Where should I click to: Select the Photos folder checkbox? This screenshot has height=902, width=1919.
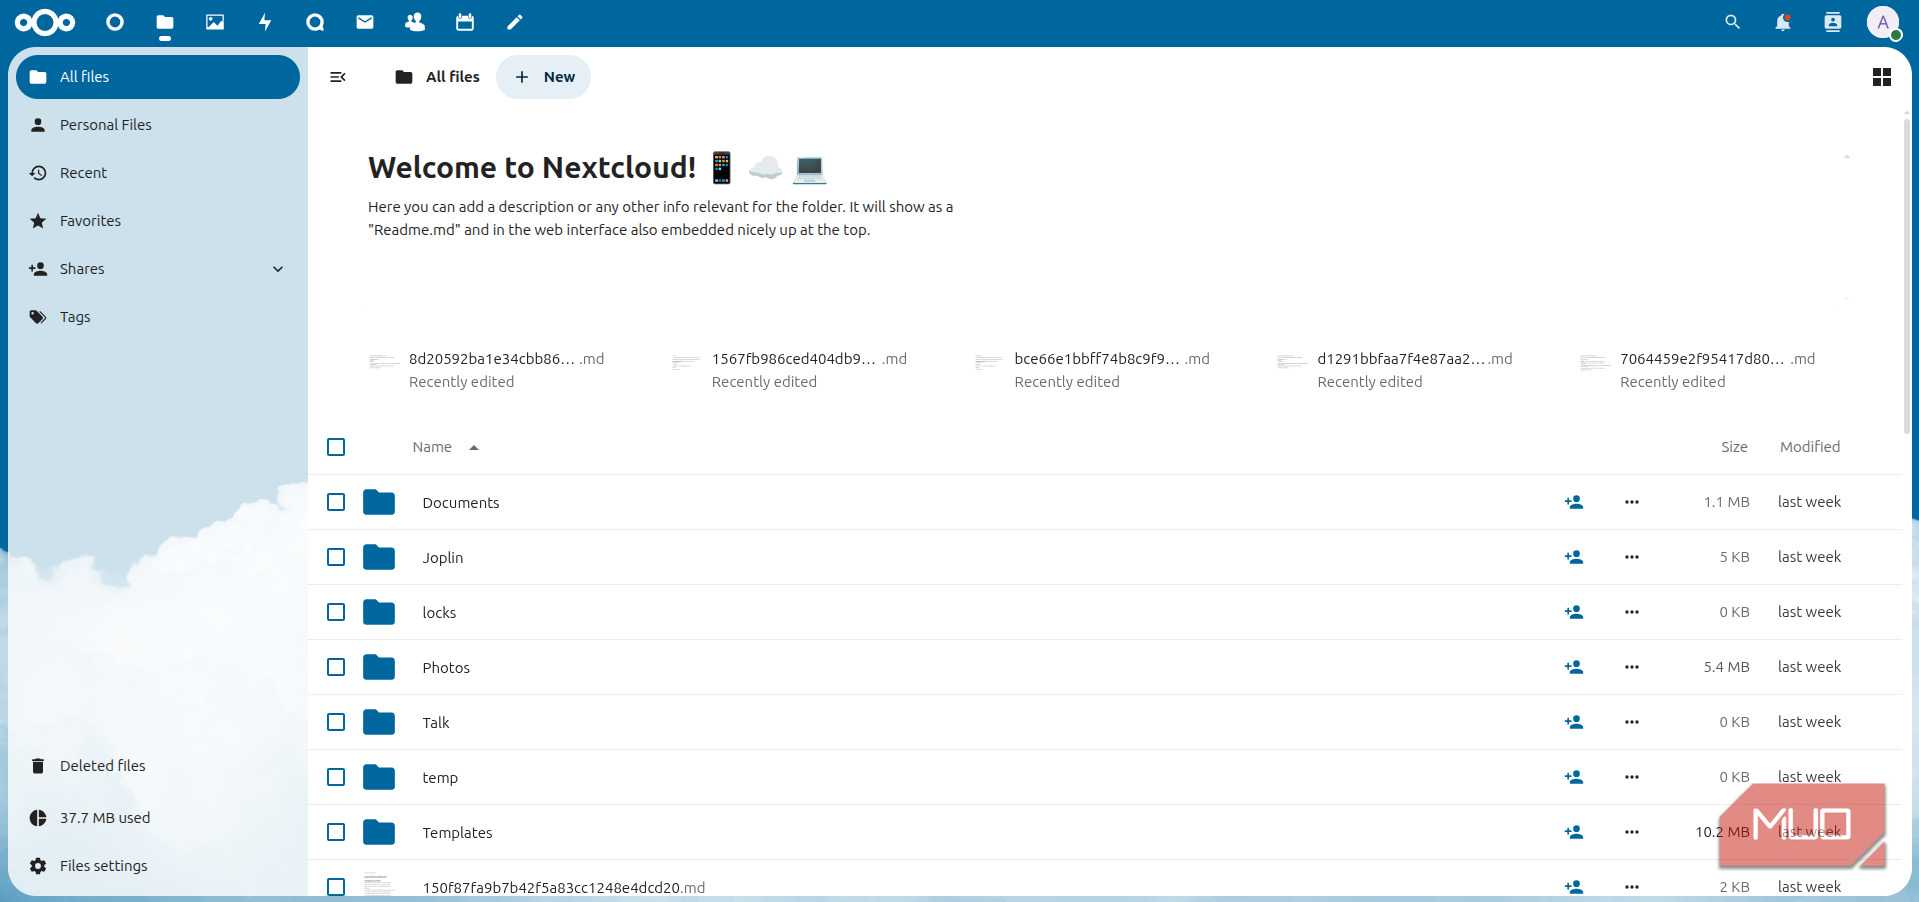[x=336, y=667]
